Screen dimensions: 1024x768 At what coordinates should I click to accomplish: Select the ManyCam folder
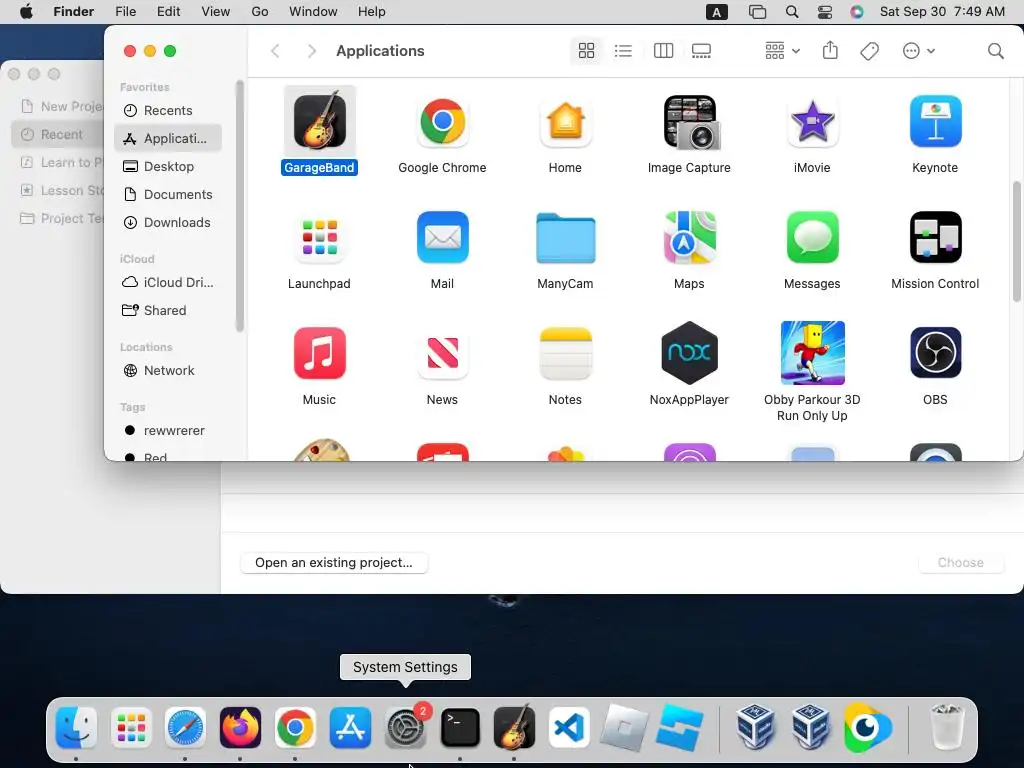565,238
